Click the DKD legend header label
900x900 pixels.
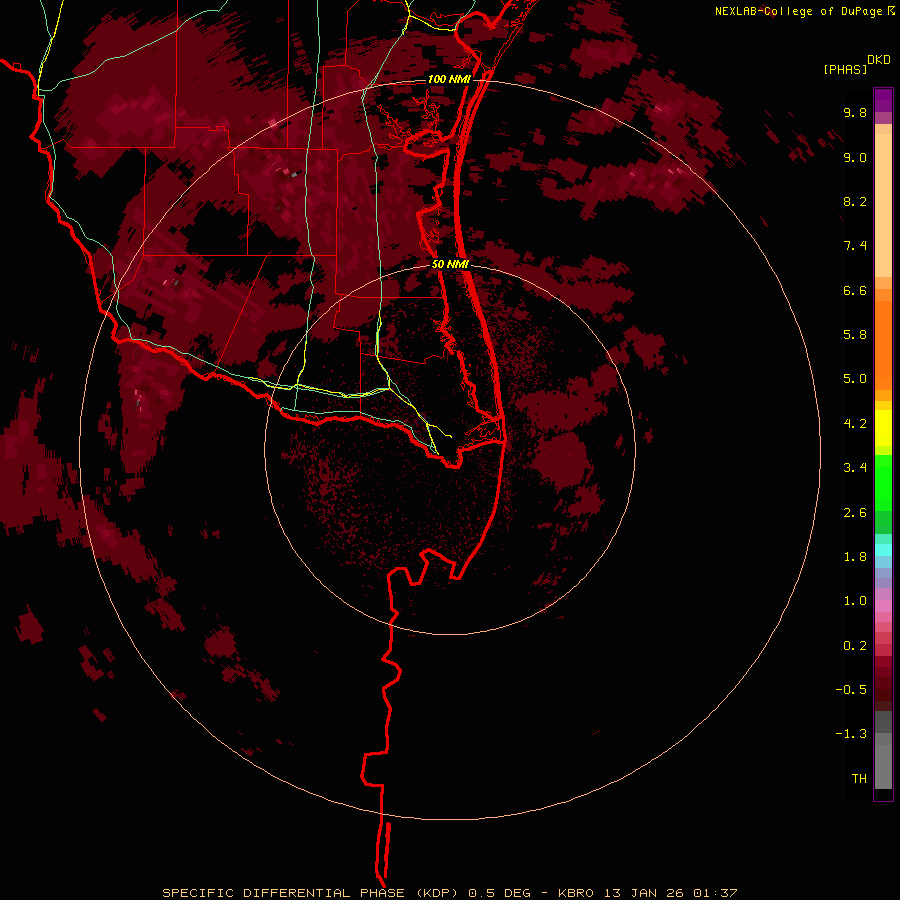(879, 60)
